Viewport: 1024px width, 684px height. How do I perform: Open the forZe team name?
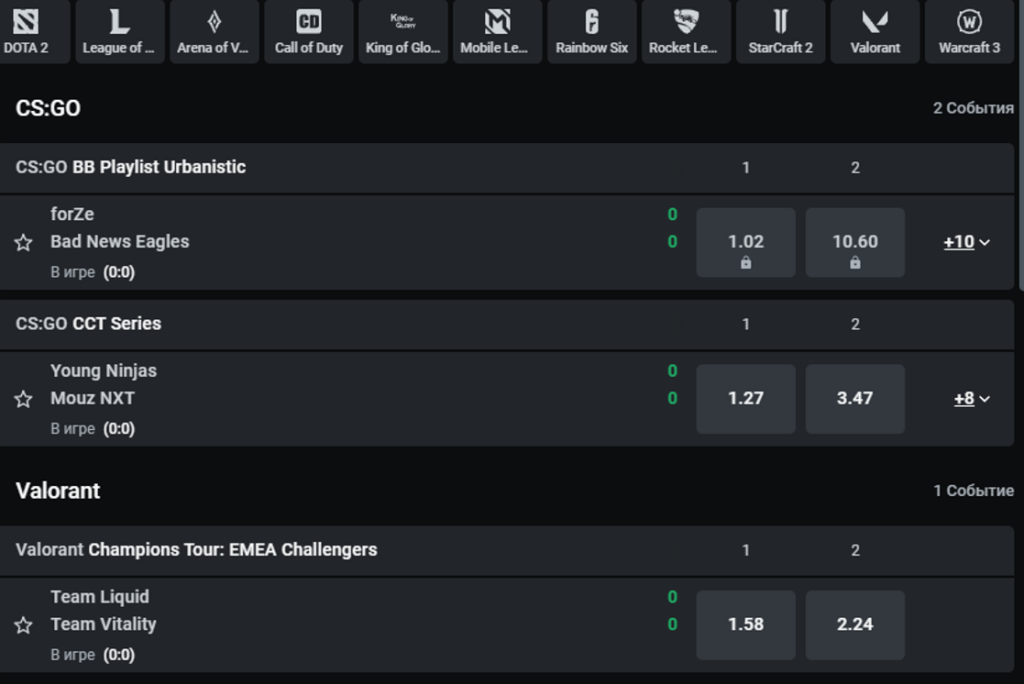(x=72, y=214)
